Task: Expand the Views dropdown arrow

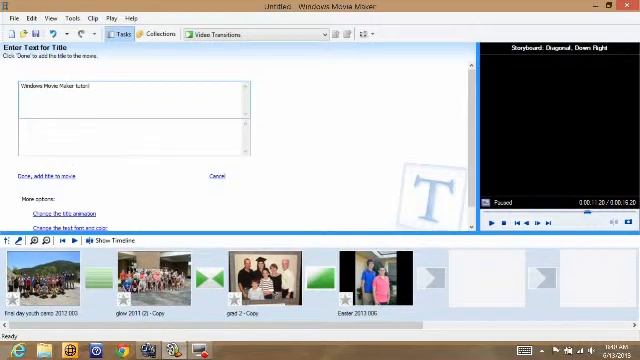Action: [372, 34]
